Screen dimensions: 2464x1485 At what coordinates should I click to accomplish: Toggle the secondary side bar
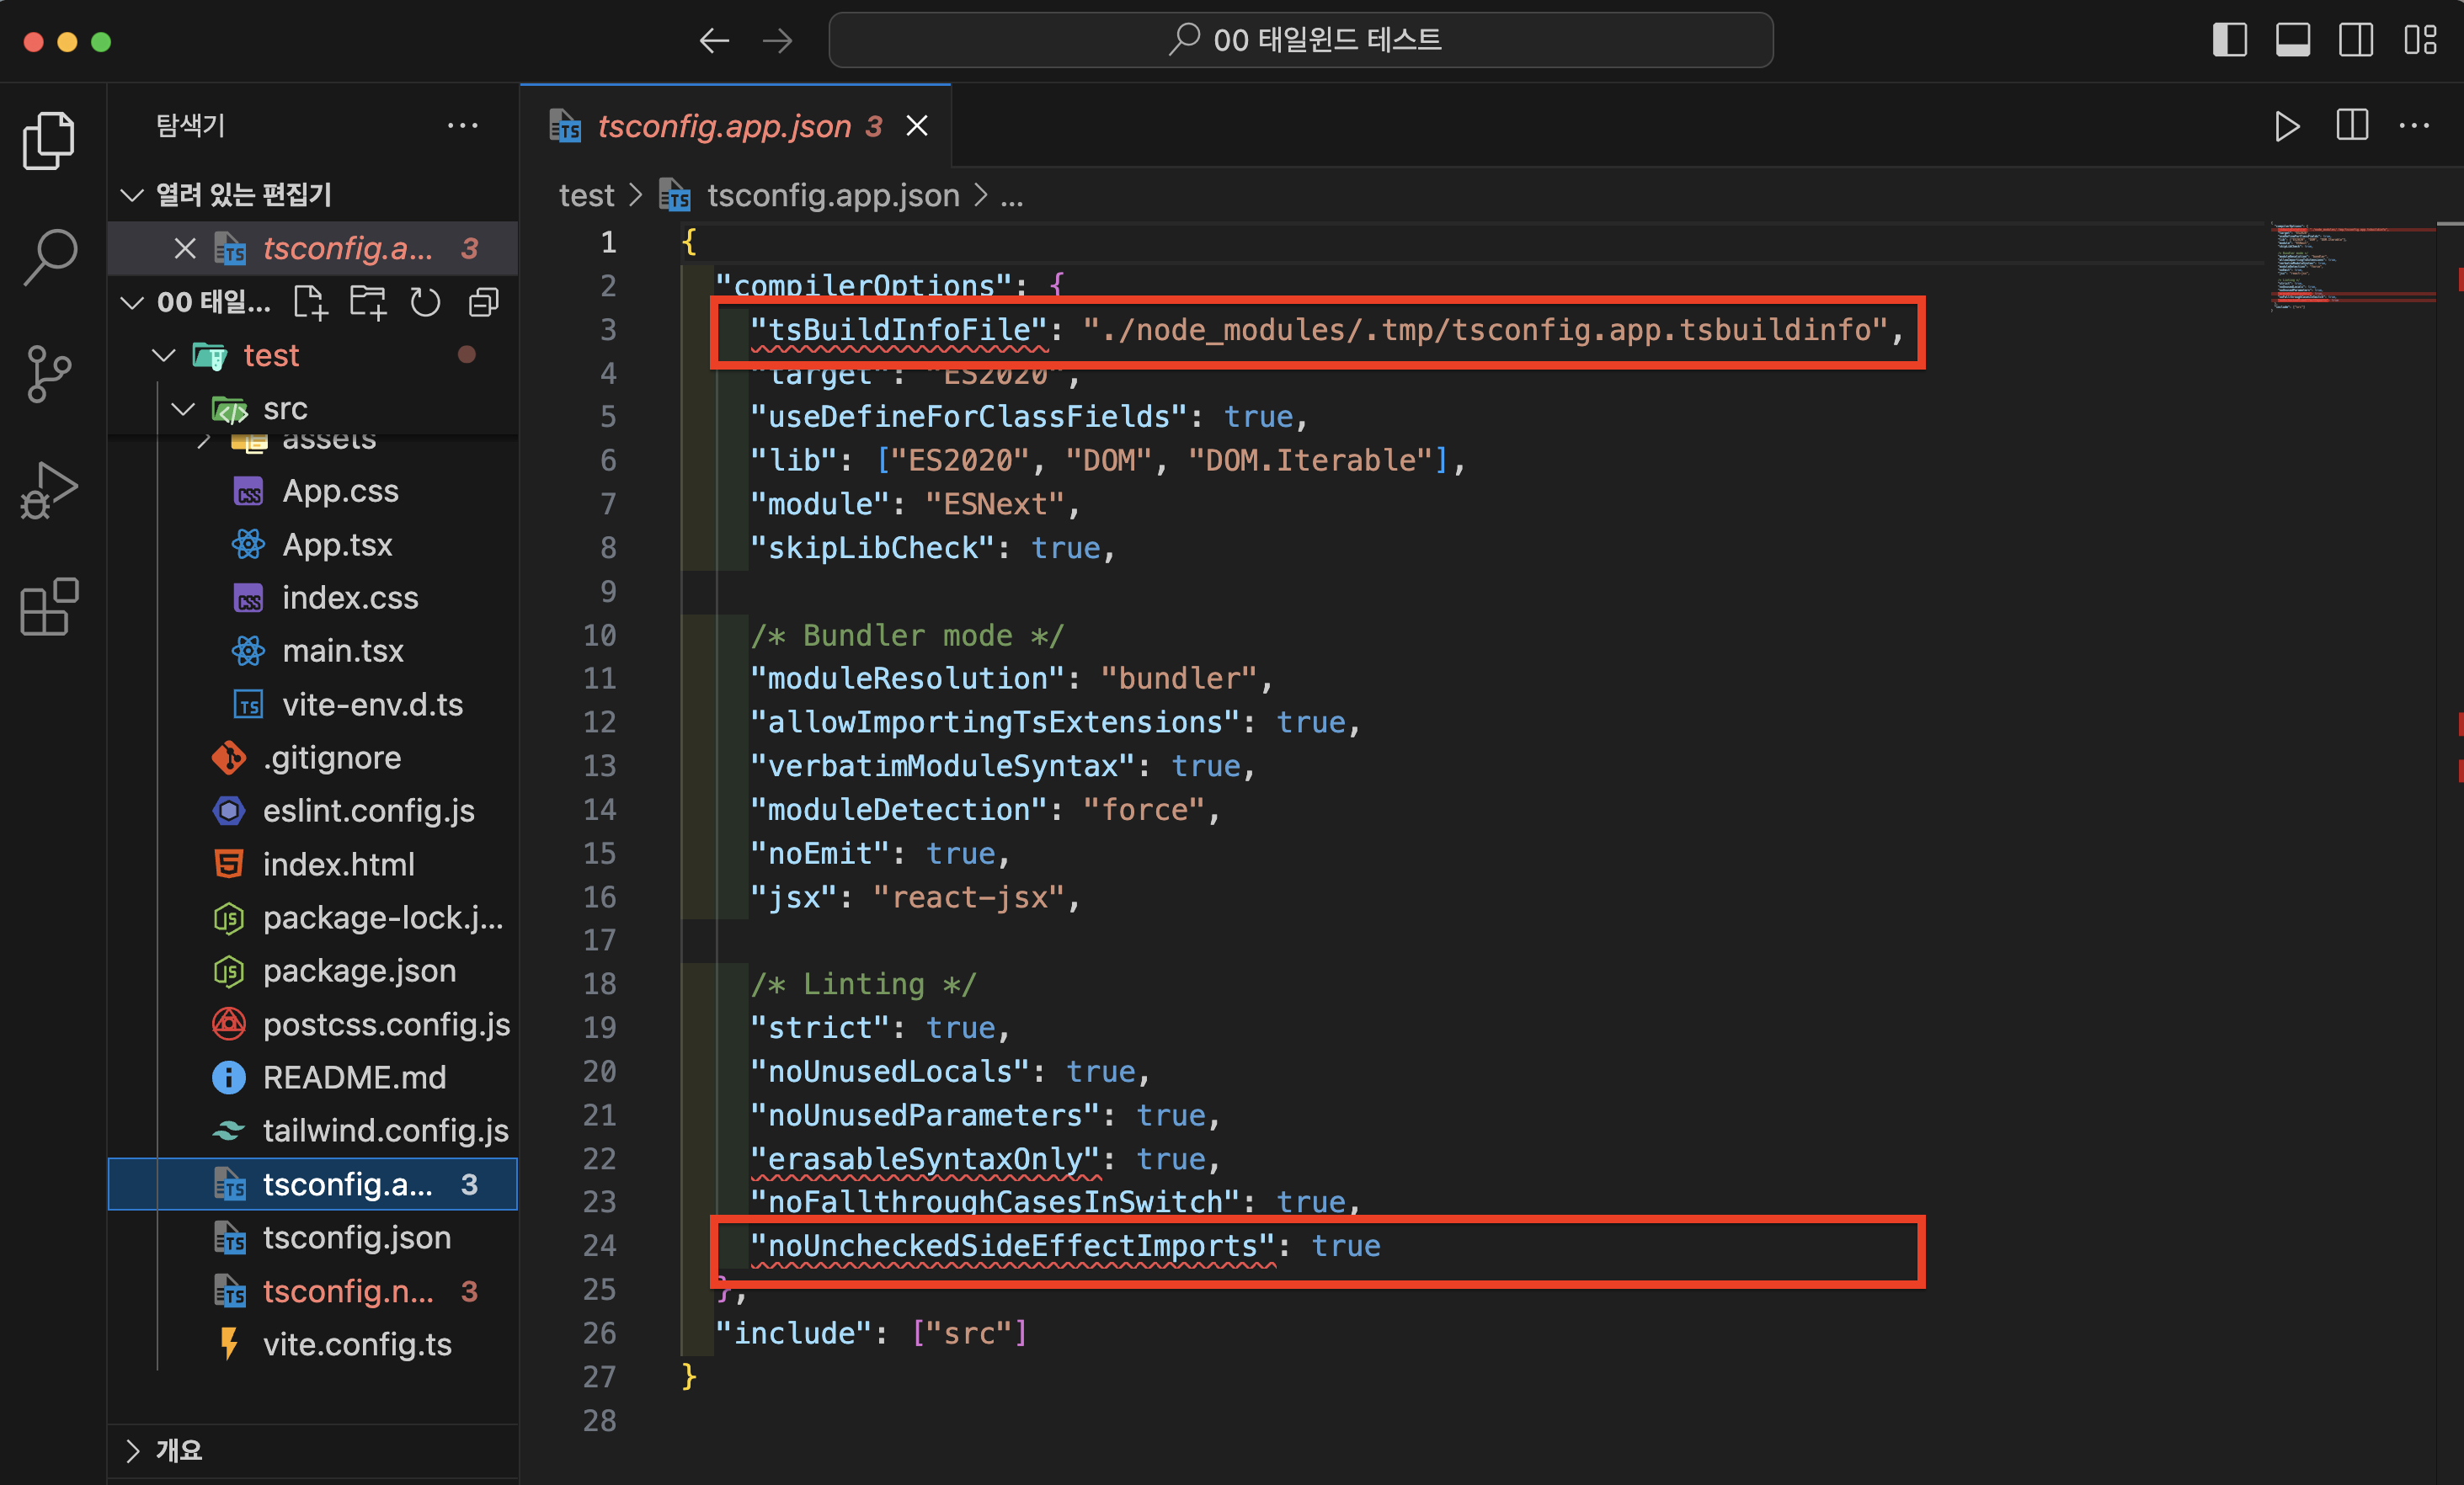(2355, 40)
